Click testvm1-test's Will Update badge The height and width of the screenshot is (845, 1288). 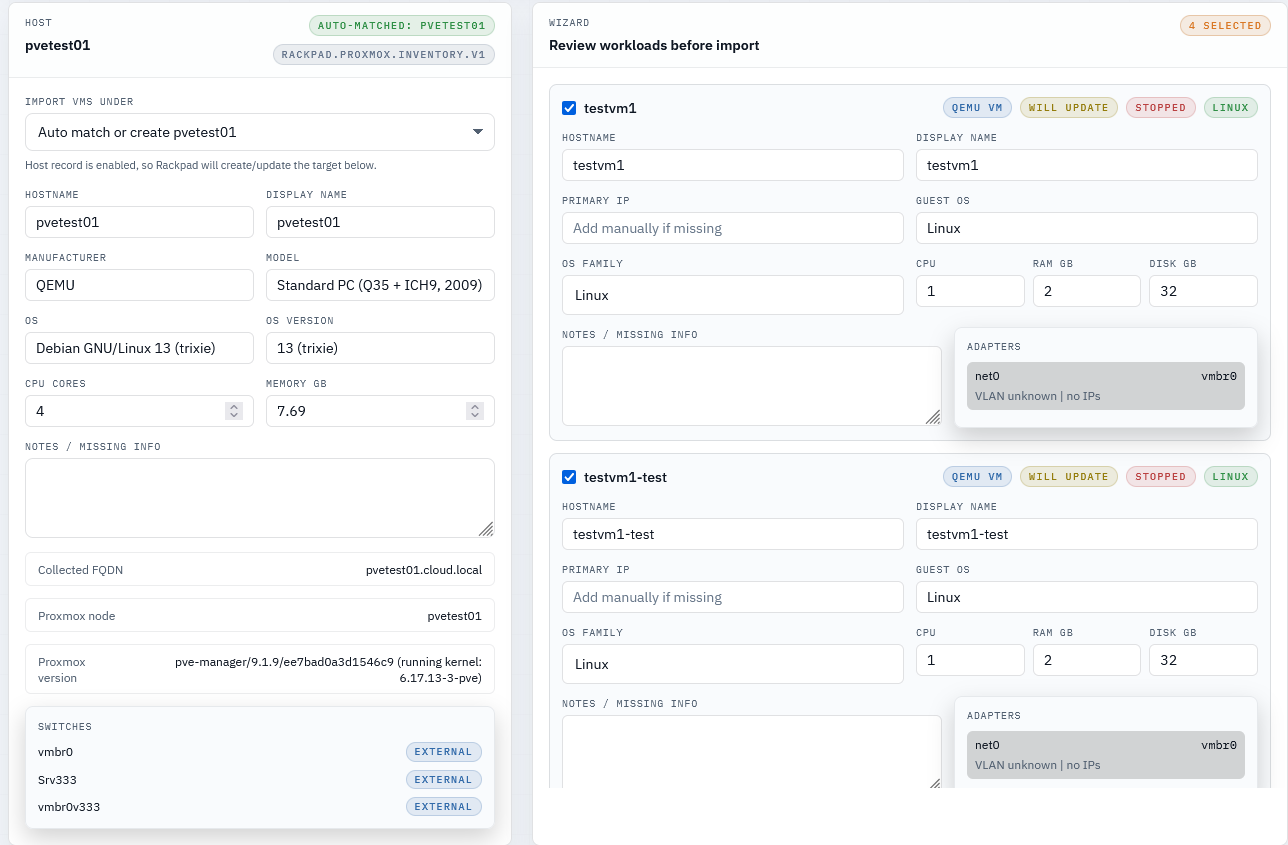click(x=1069, y=477)
